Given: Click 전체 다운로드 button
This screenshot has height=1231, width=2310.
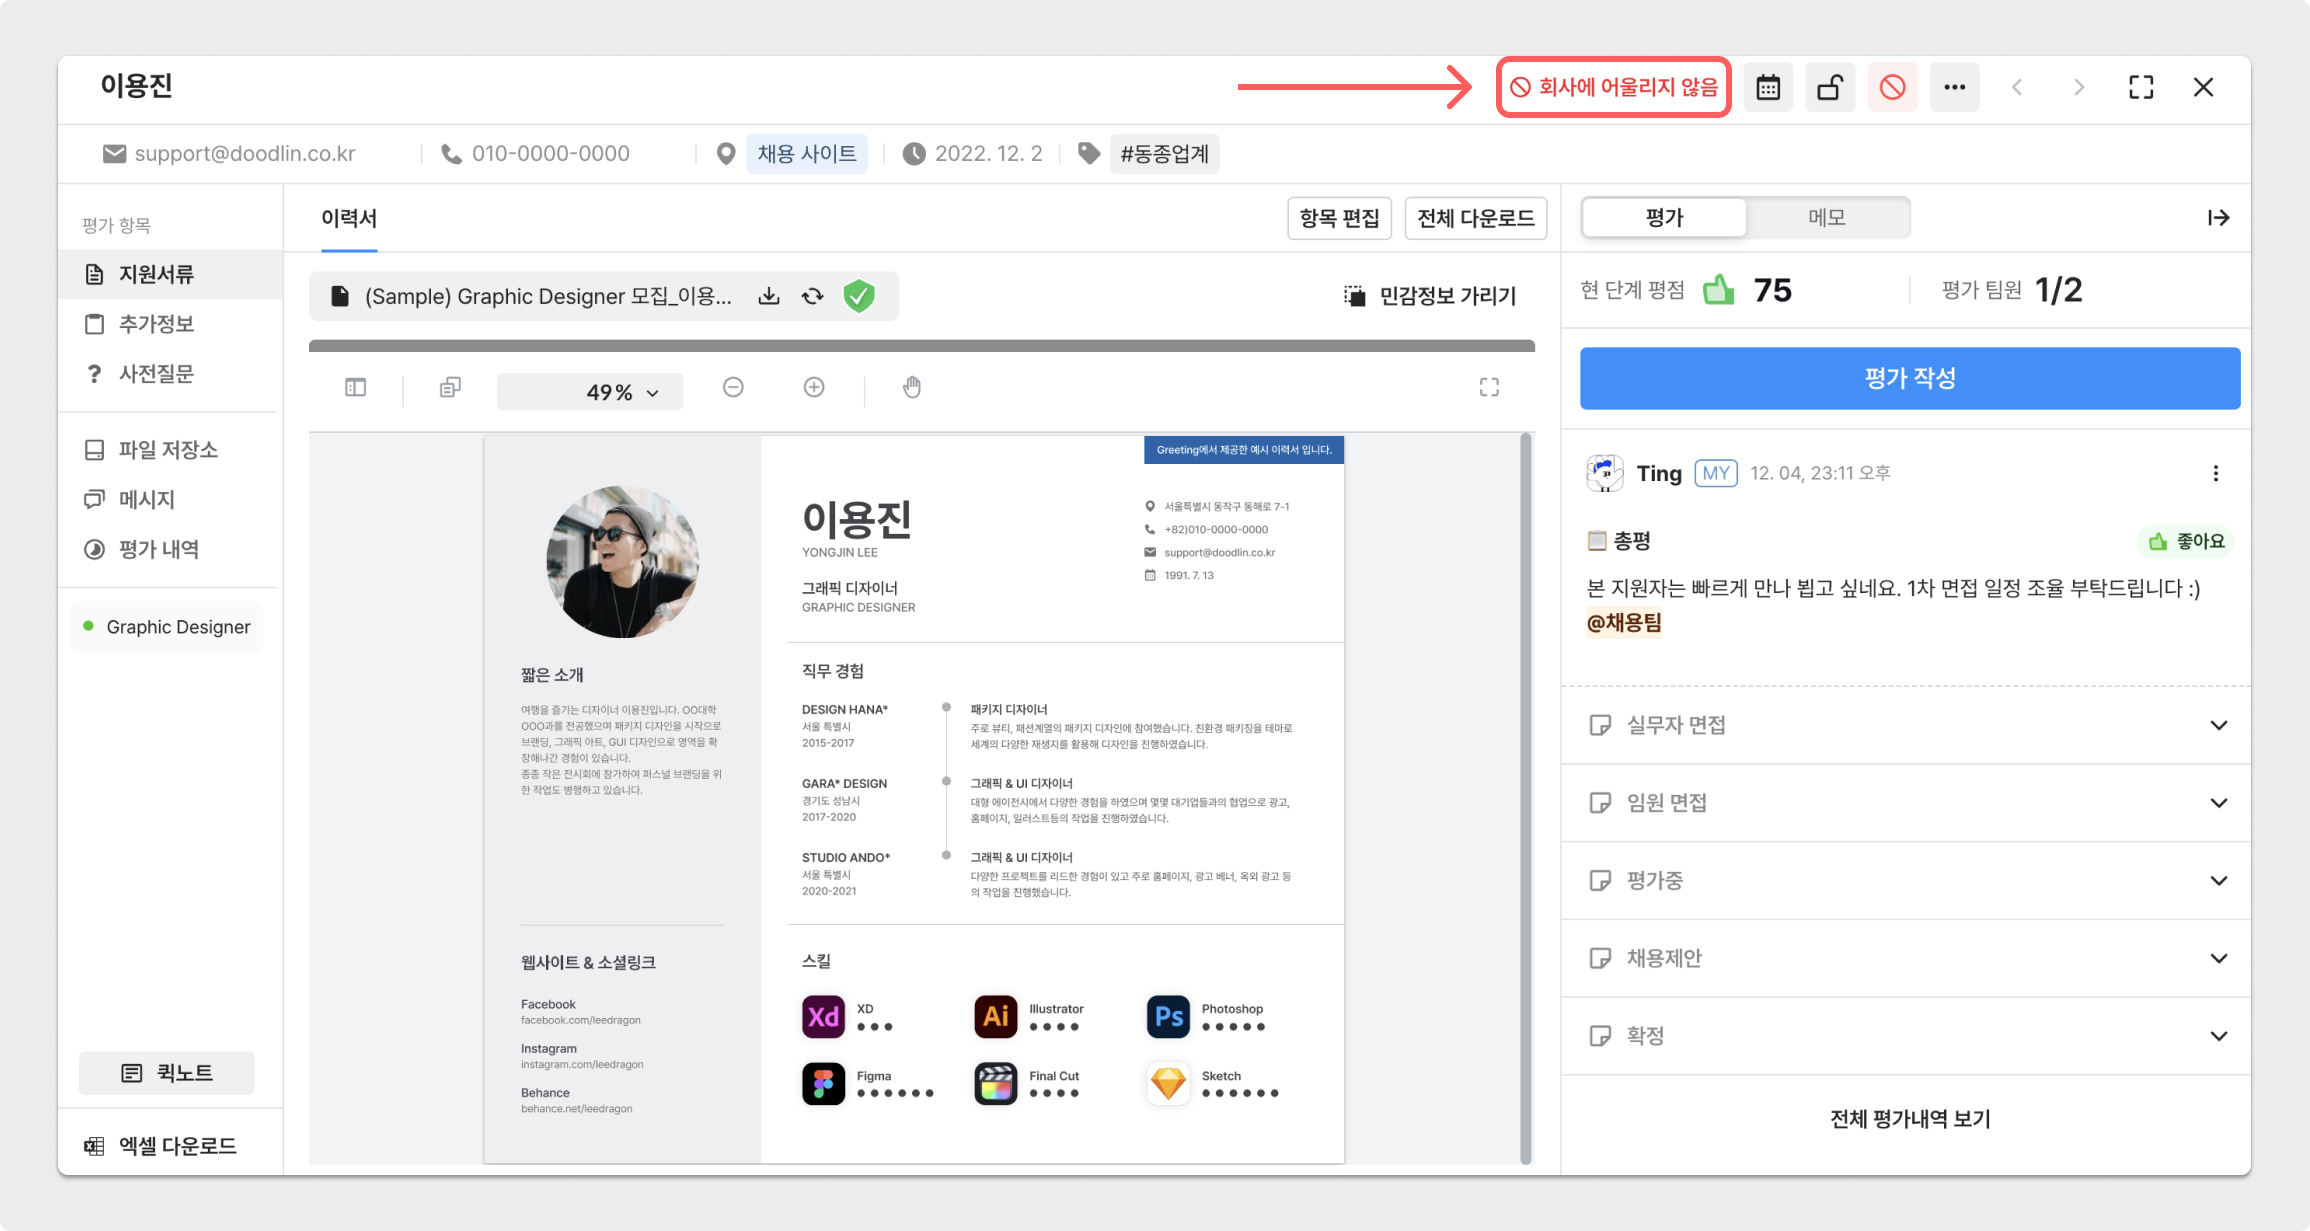Looking at the screenshot, I should pyautogui.click(x=1475, y=218).
